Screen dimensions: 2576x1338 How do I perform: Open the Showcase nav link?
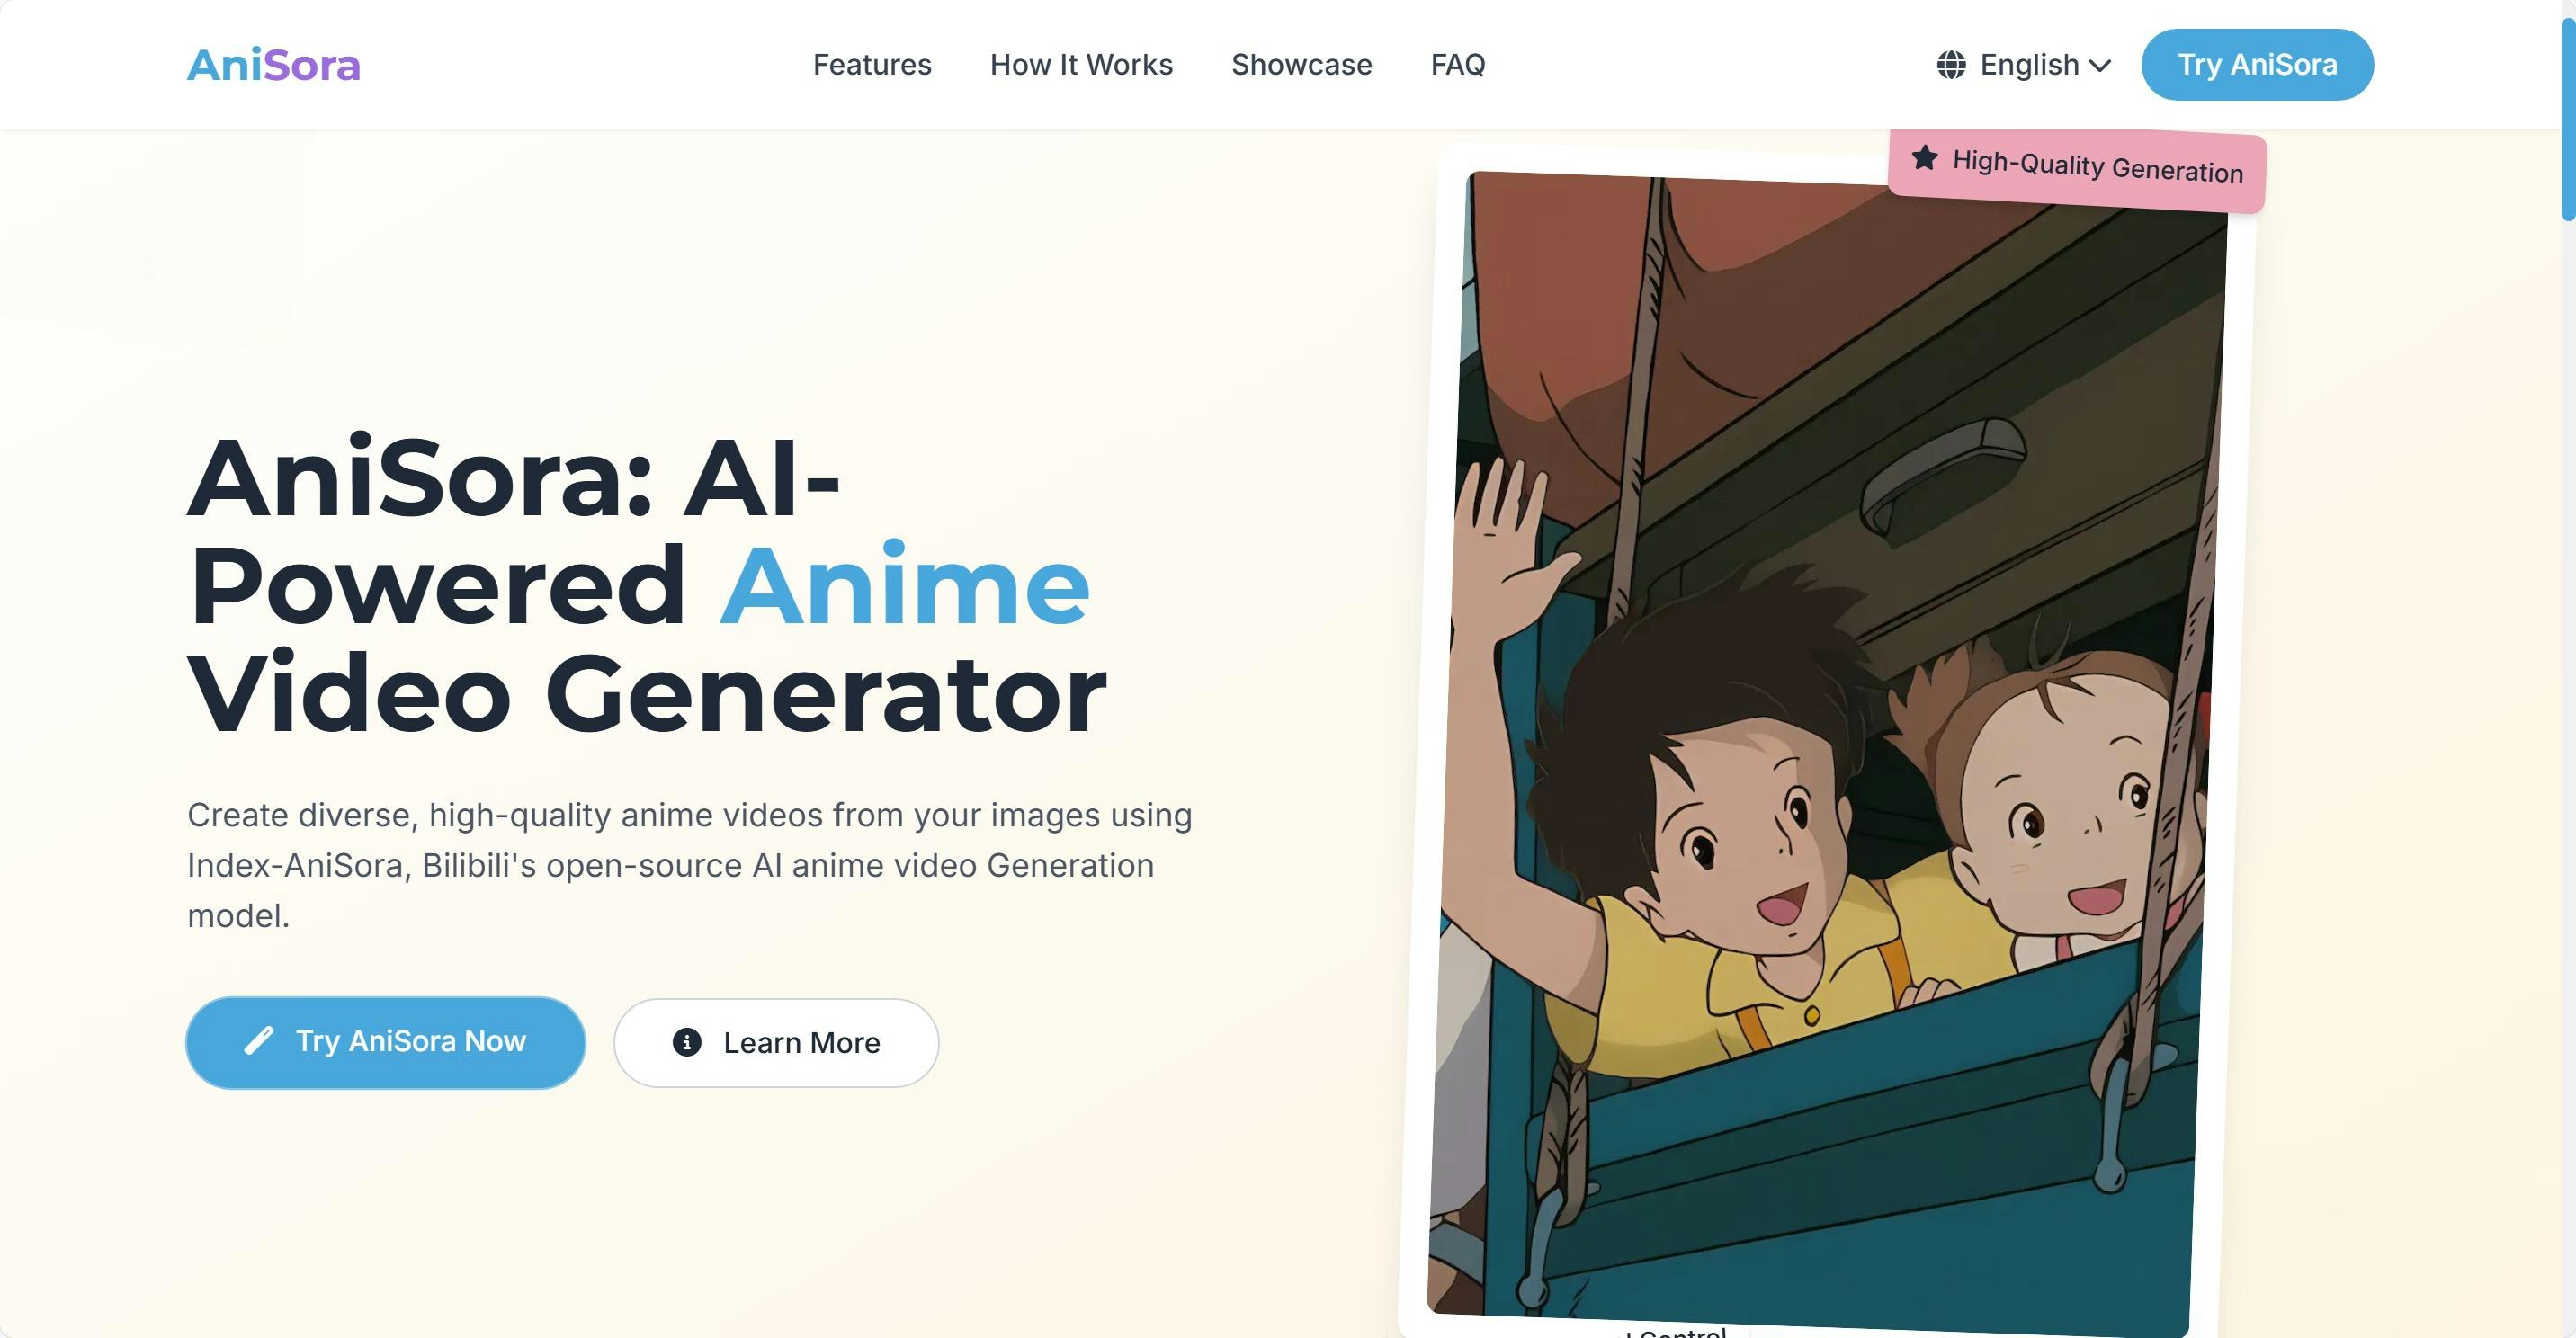[x=1301, y=65]
